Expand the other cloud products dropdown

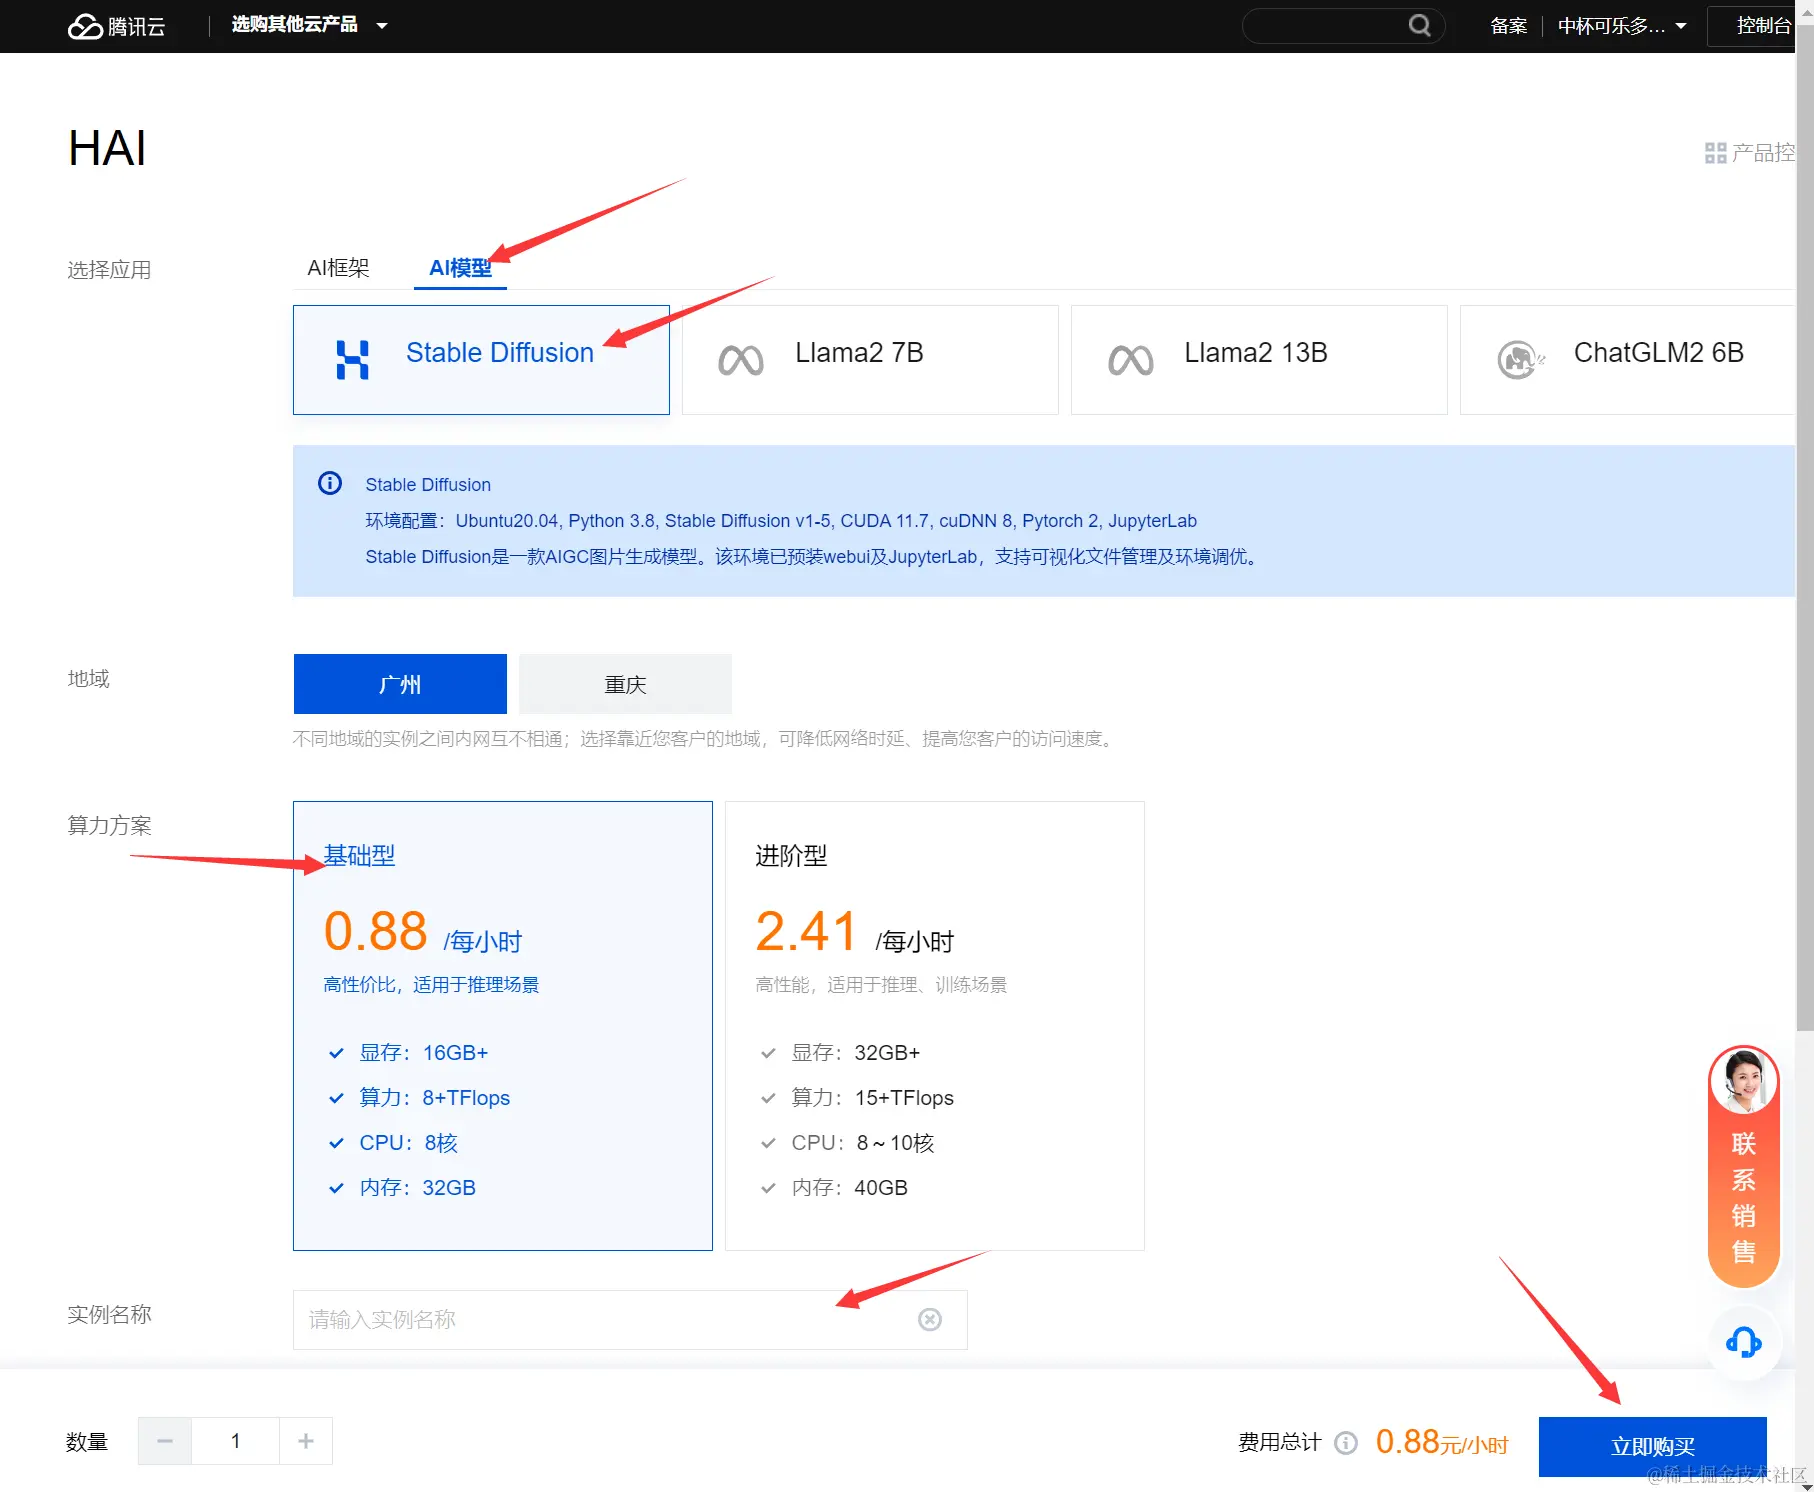click(309, 25)
